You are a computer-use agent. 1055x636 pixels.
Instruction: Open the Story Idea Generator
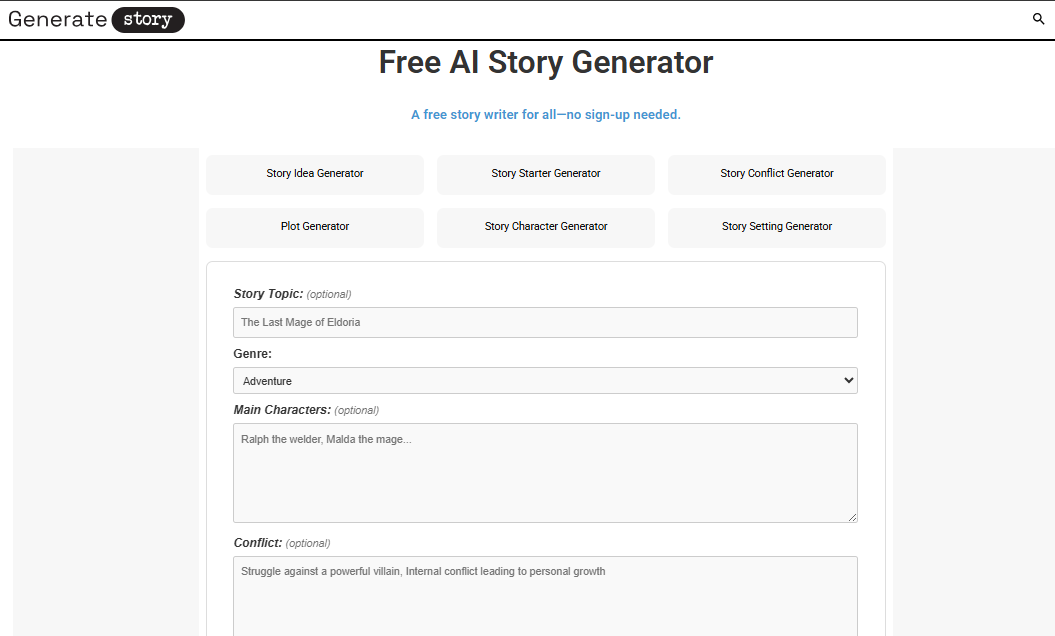tap(314, 174)
